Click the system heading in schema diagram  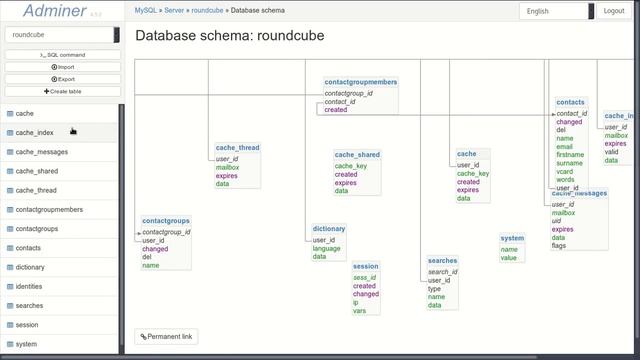(512, 238)
